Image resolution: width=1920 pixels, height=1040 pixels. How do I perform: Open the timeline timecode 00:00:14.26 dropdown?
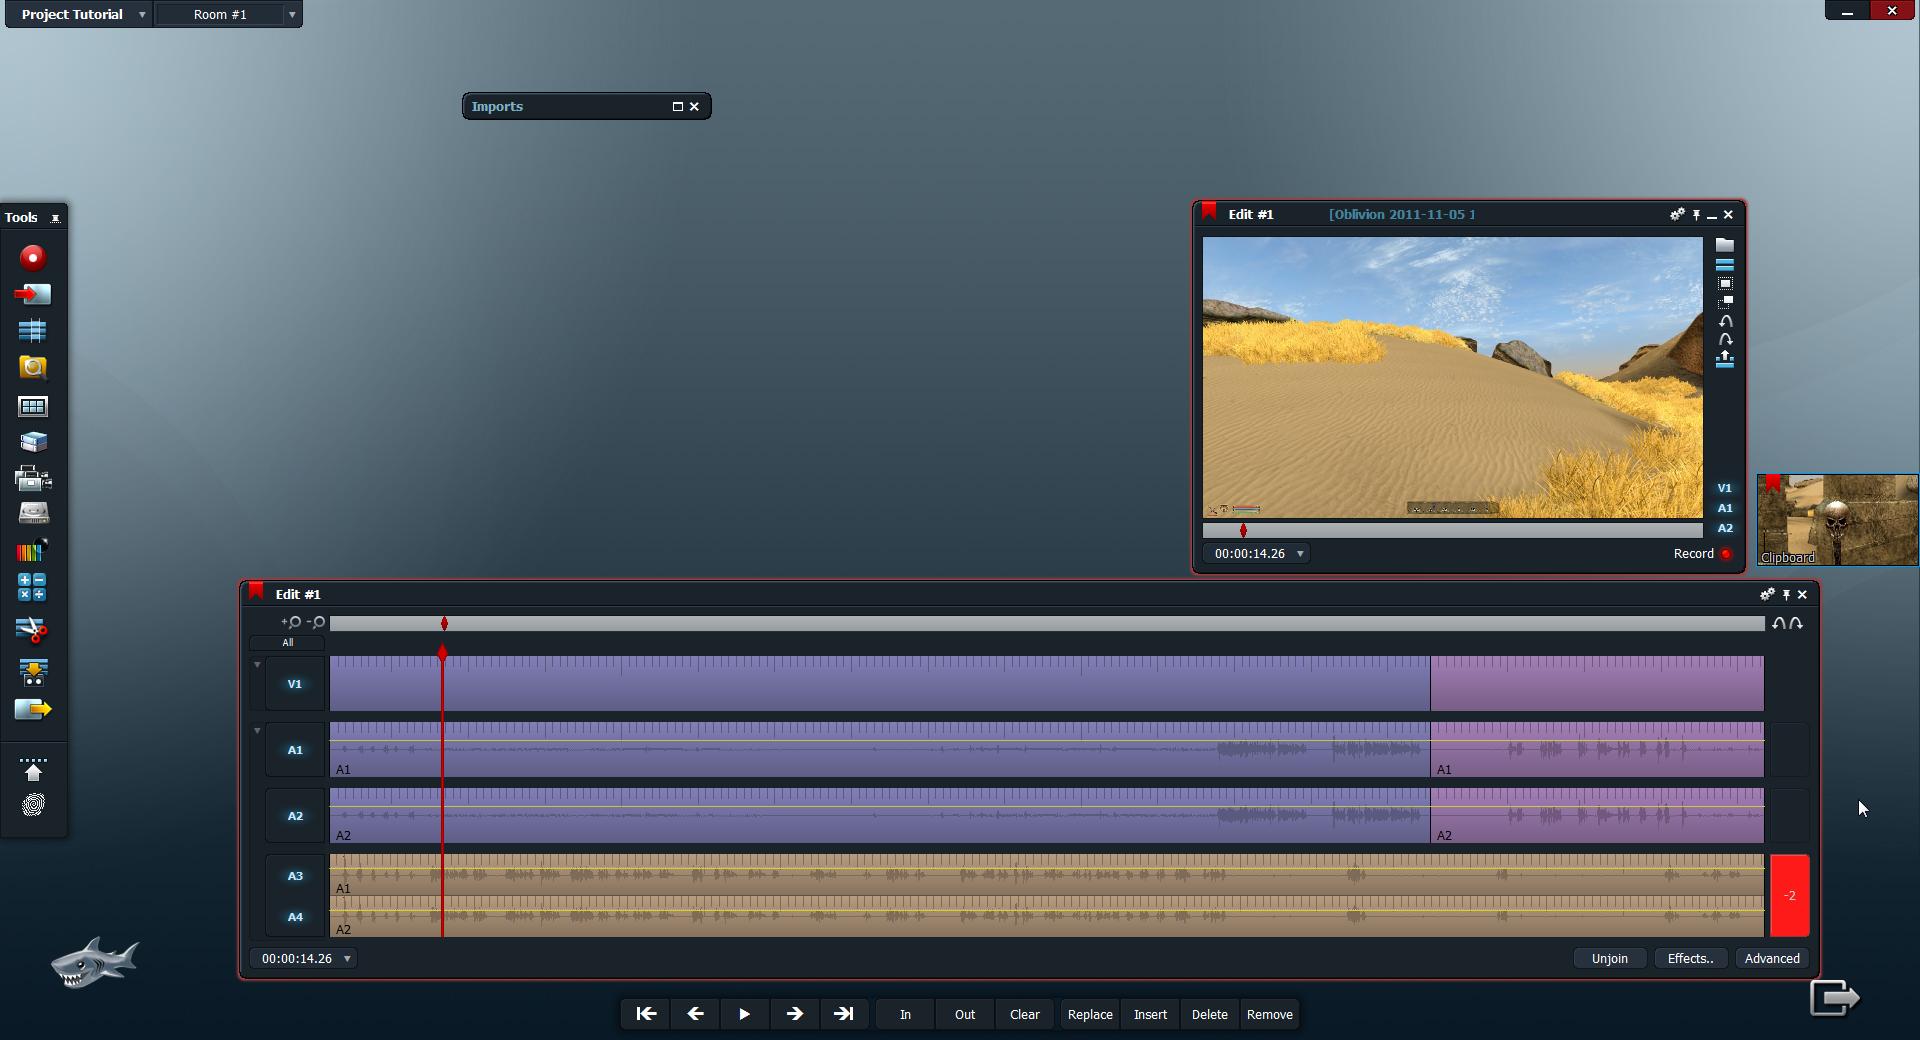(x=347, y=959)
